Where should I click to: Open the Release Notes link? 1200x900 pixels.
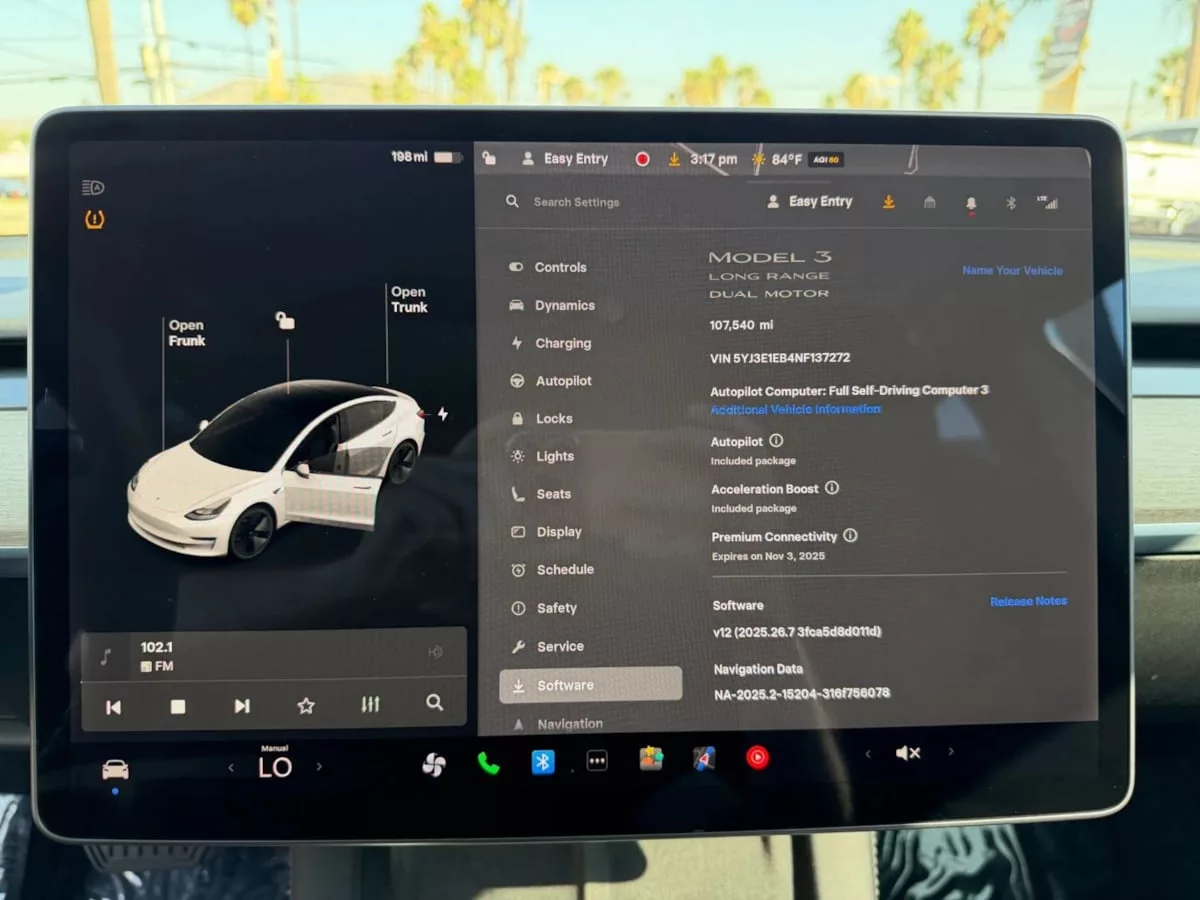[1027, 601]
